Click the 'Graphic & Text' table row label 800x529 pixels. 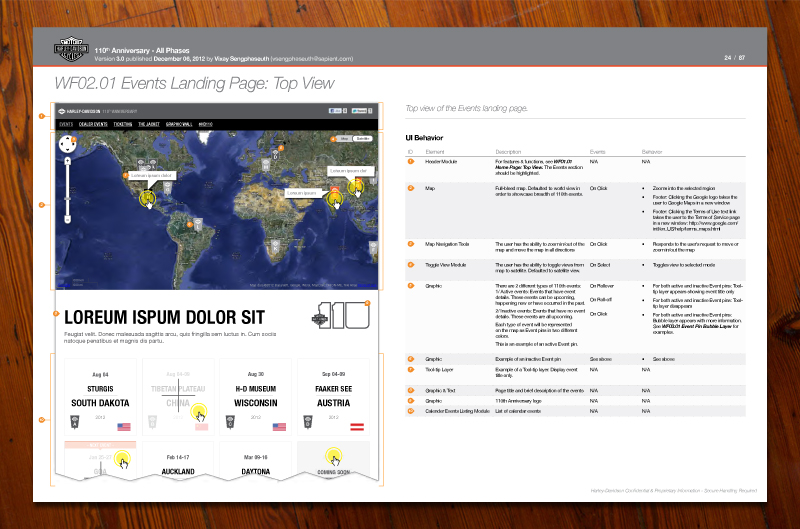click(x=440, y=390)
